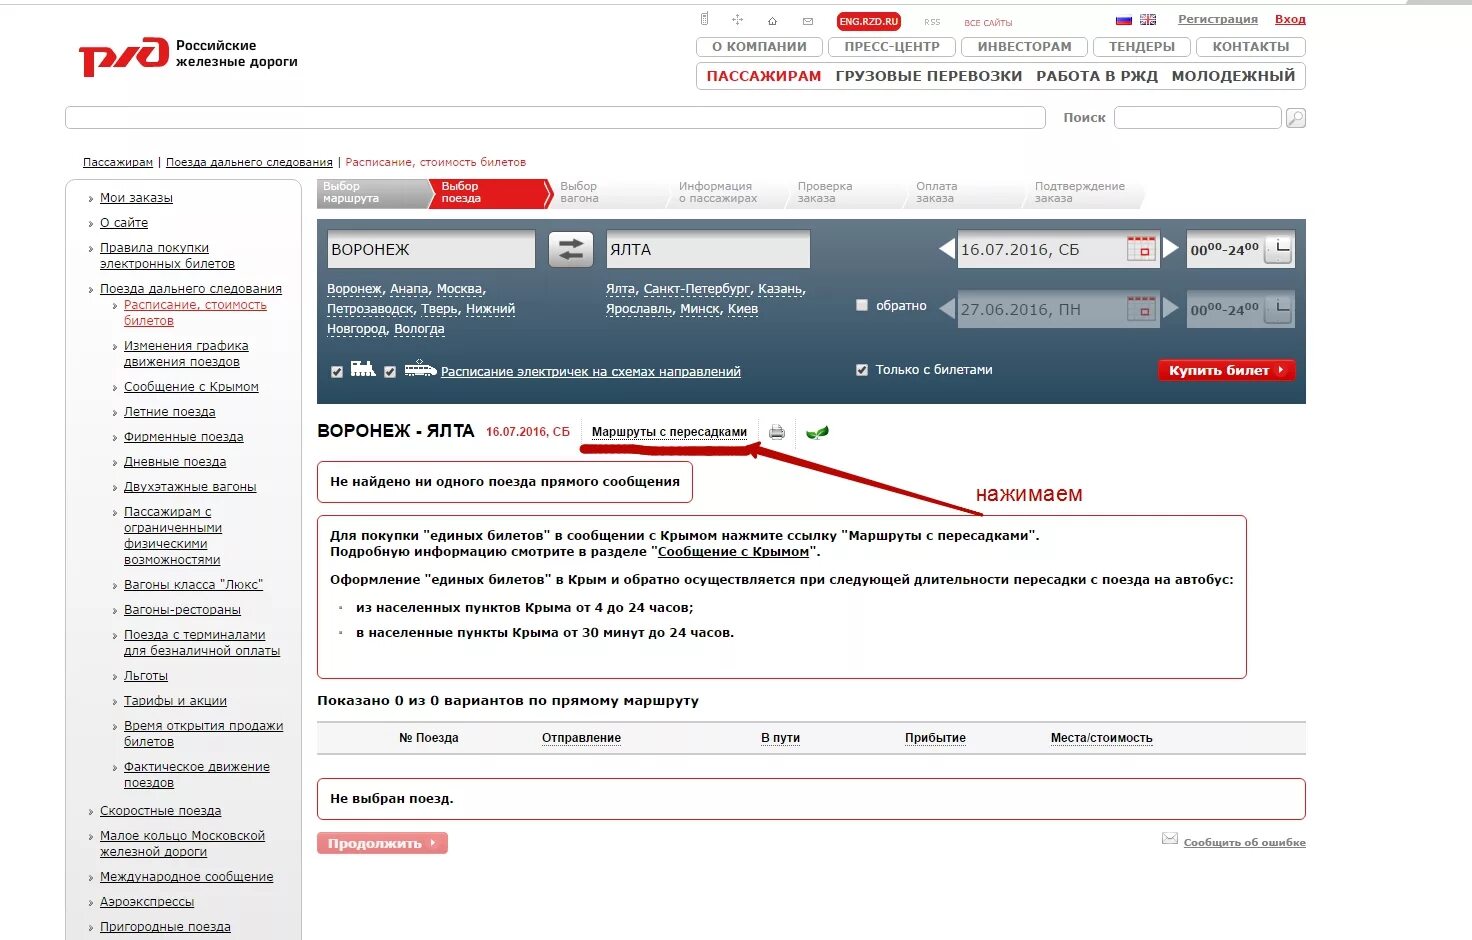Image resolution: width=1472 pixels, height=940 pixels.
Task: Go to 'Выбор маршрута' step
Action: (371, 193)
